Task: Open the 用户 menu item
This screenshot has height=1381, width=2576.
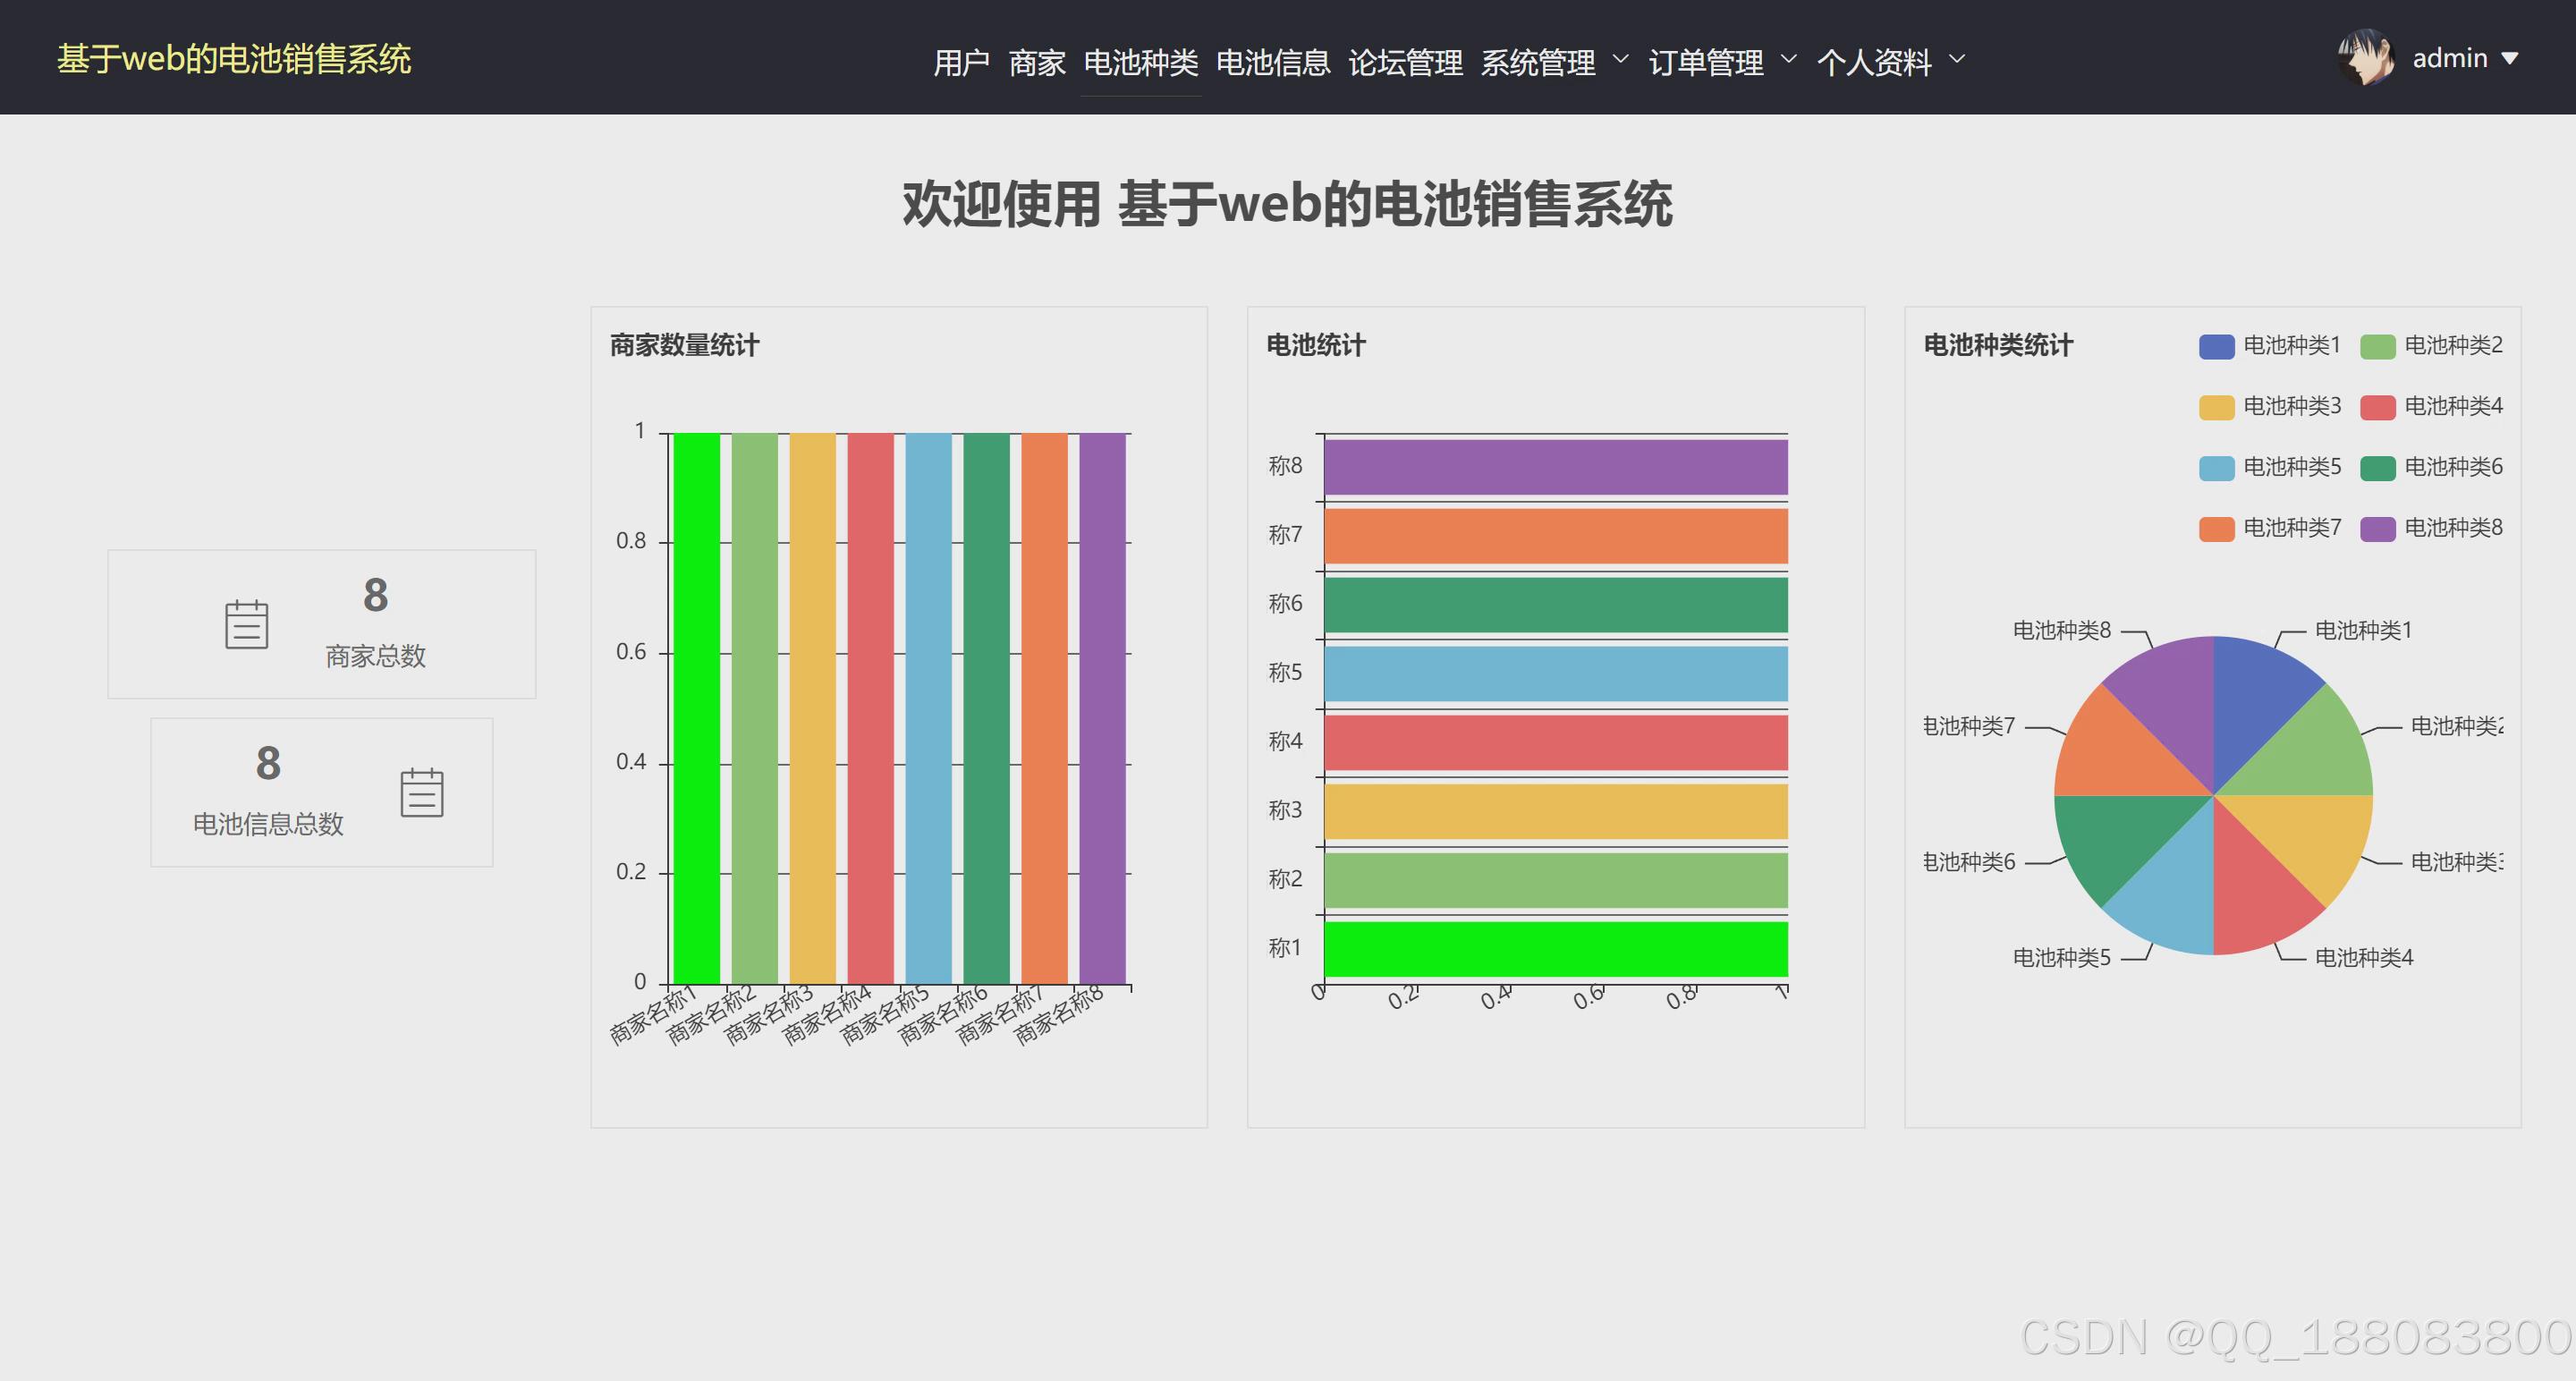Action: click(x=961, y=62)
